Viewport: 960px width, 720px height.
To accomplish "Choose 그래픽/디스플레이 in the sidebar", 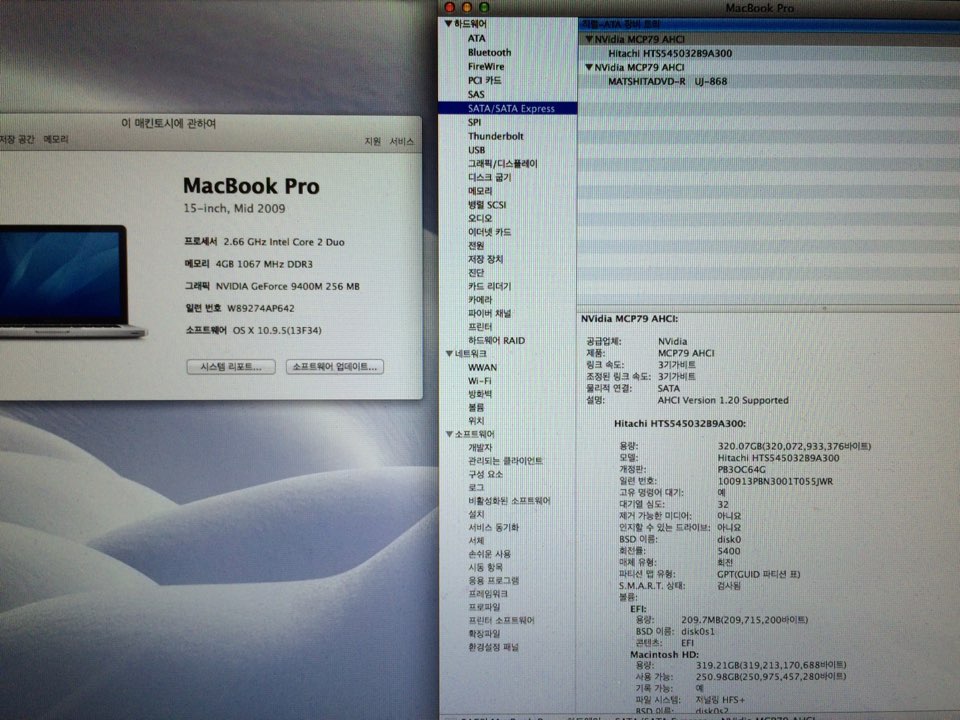I will [x=502, y=164].
